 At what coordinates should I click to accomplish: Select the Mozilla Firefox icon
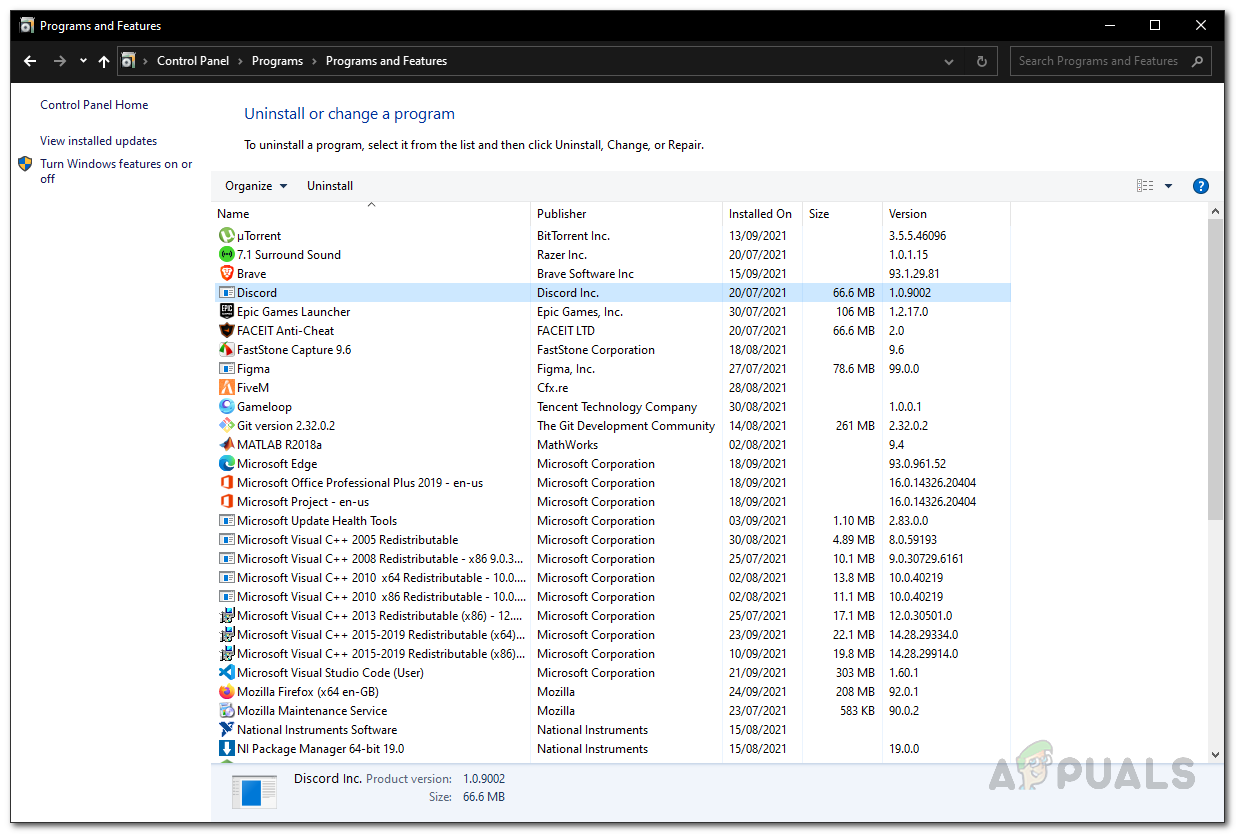(x=227, y=692)
